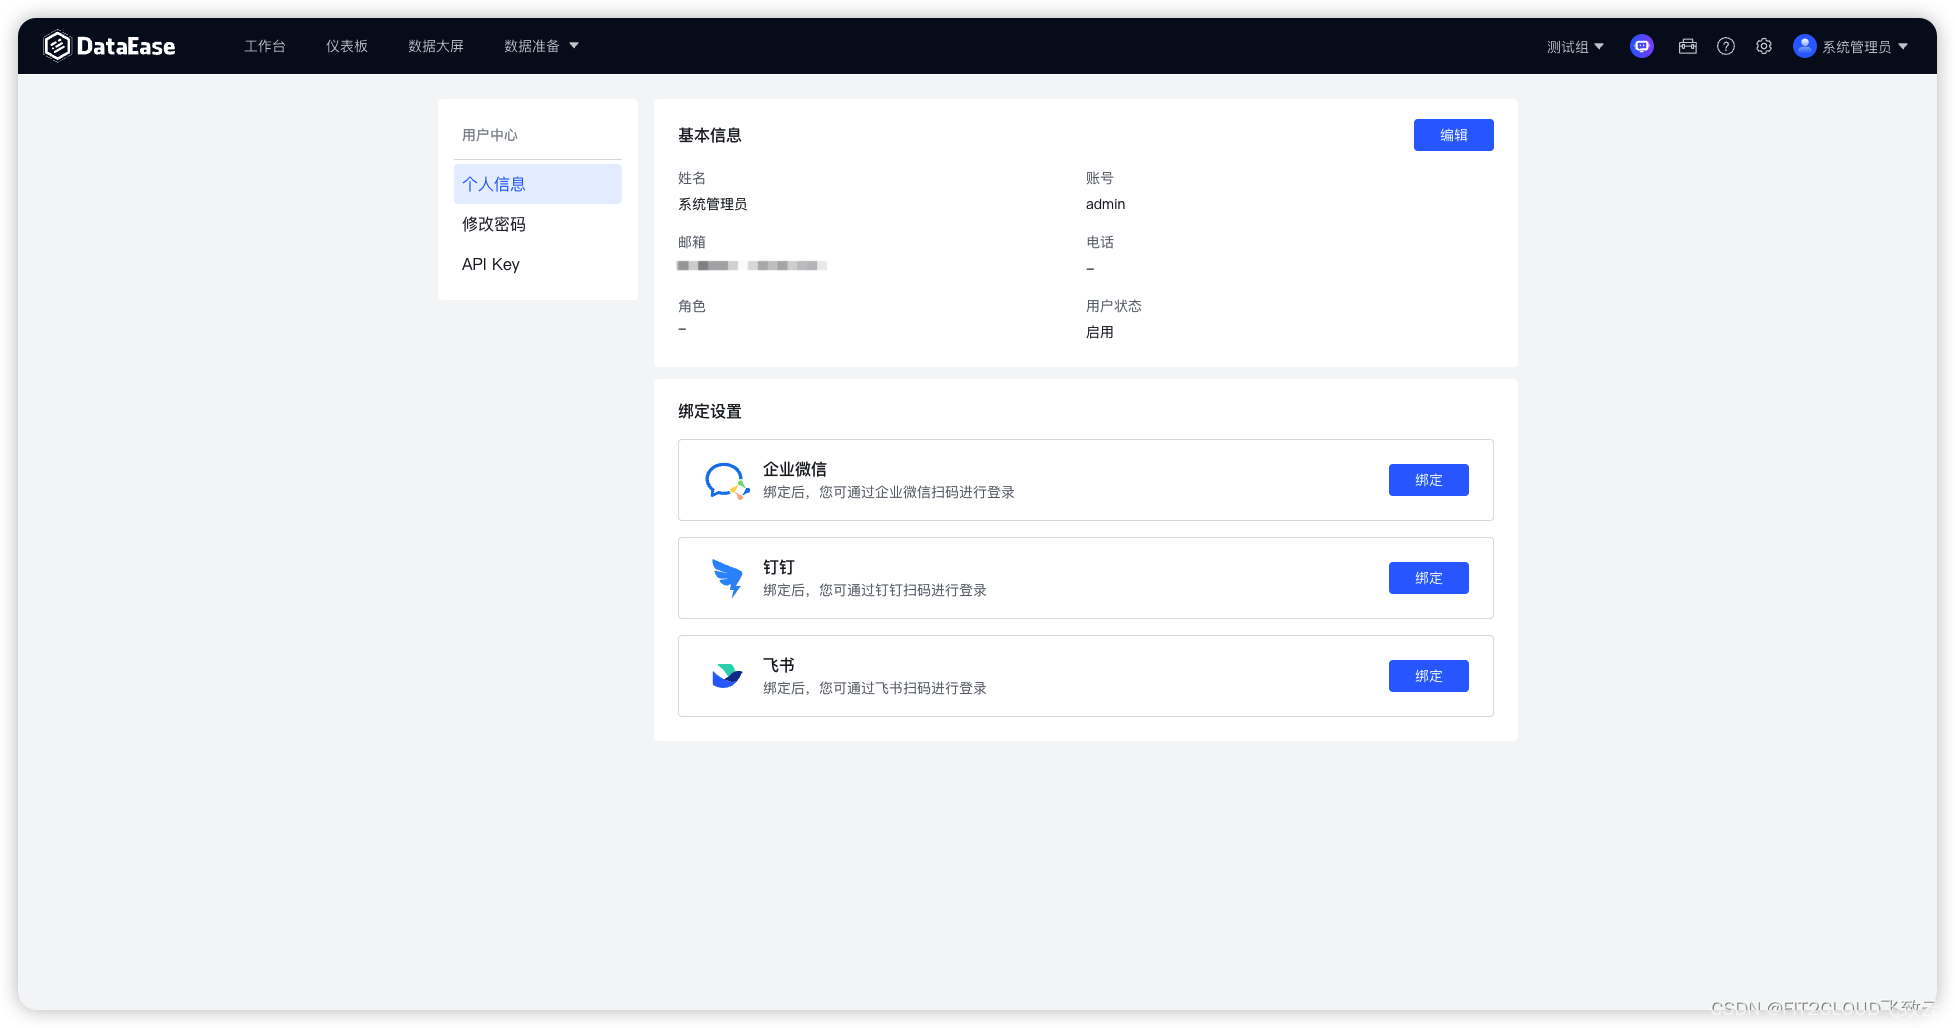Open 修改密码 in the sidebar
This screenshot has height=1028, width=1955.
[x=538, y=224]
